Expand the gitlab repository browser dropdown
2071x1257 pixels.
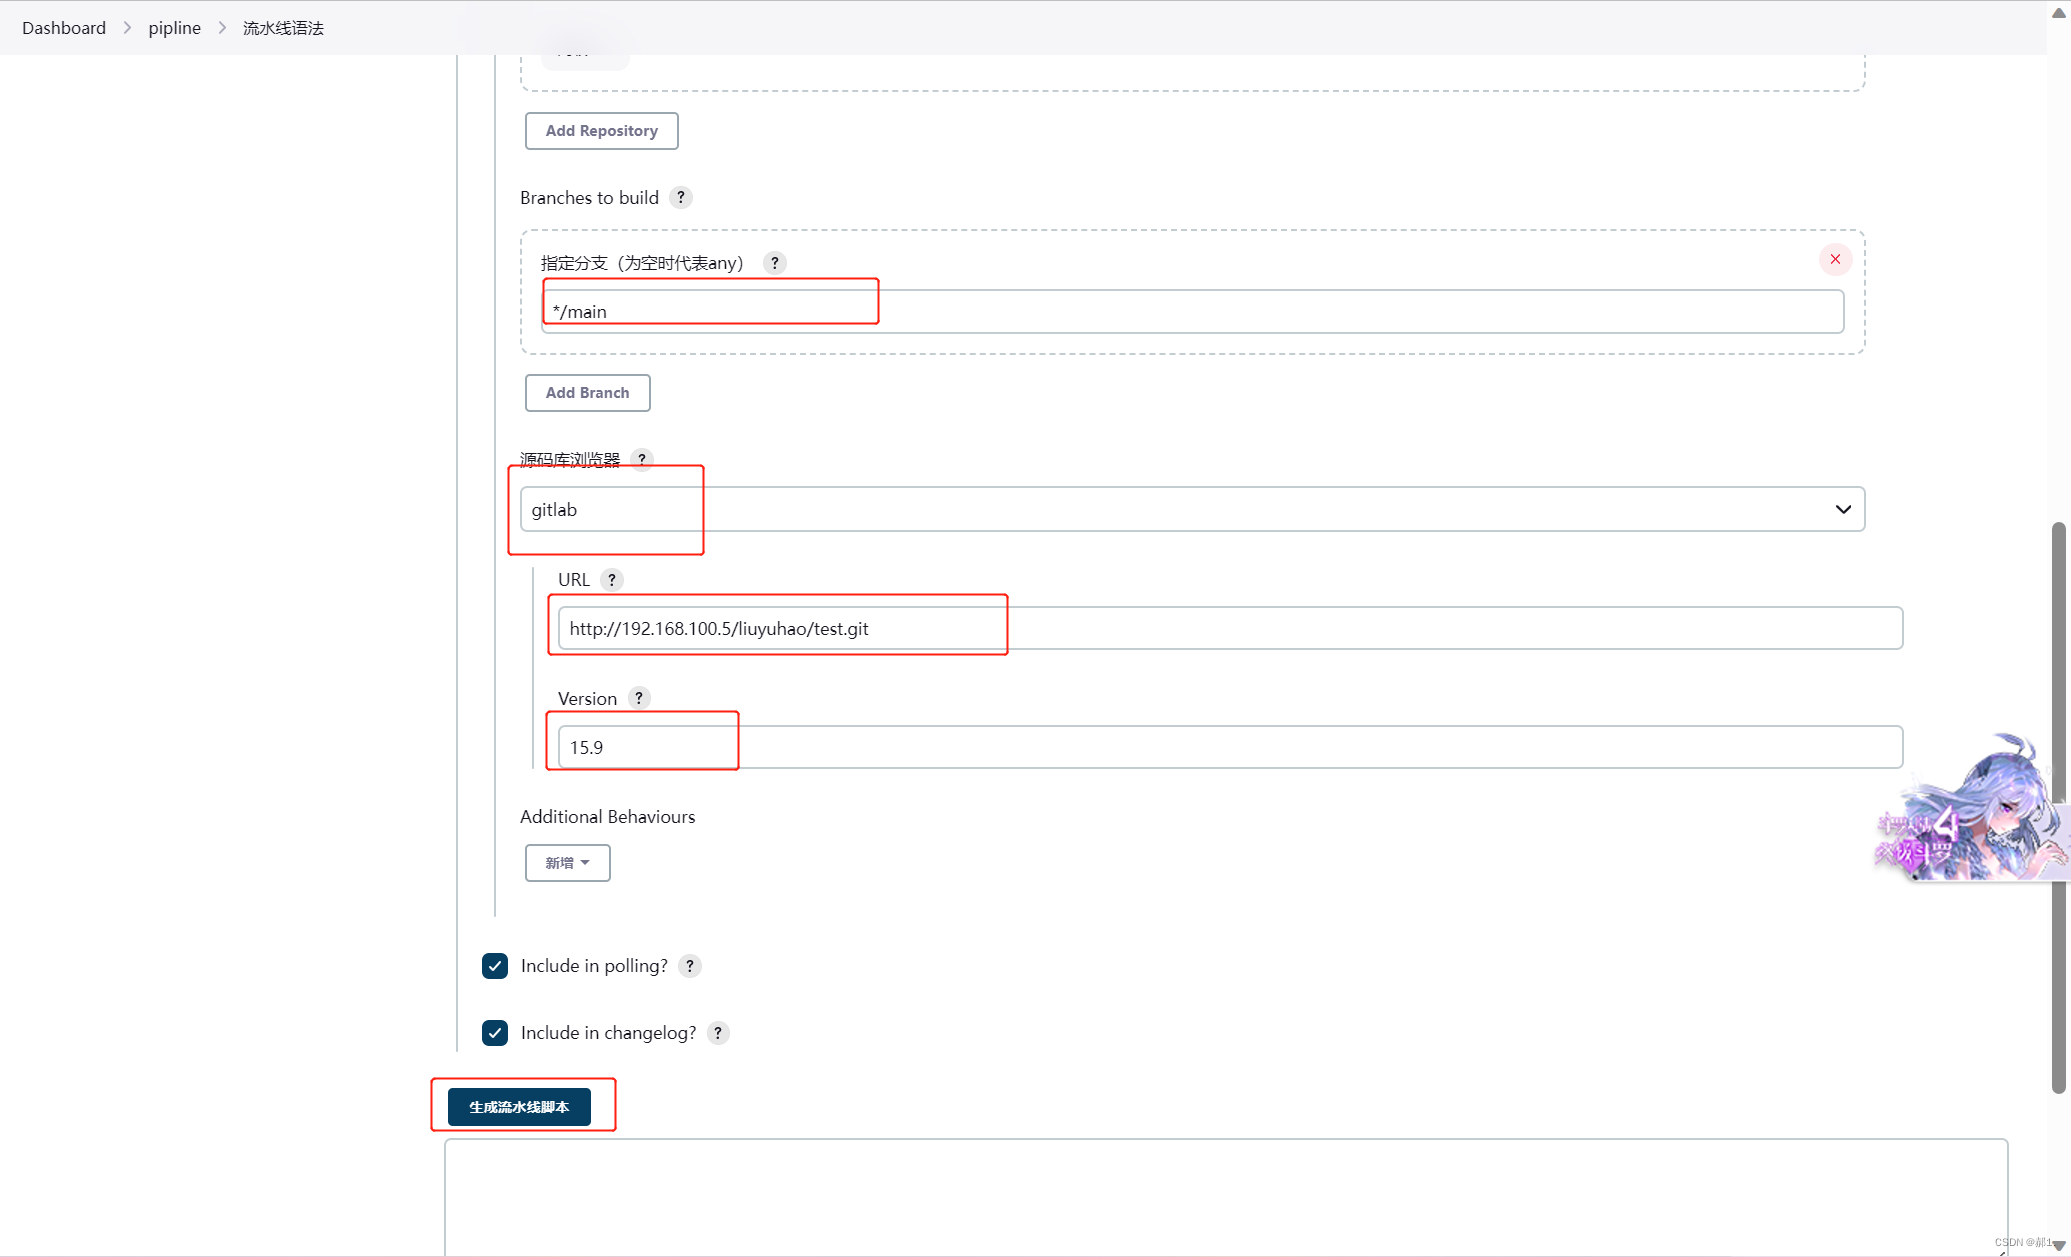[1842, 509]
